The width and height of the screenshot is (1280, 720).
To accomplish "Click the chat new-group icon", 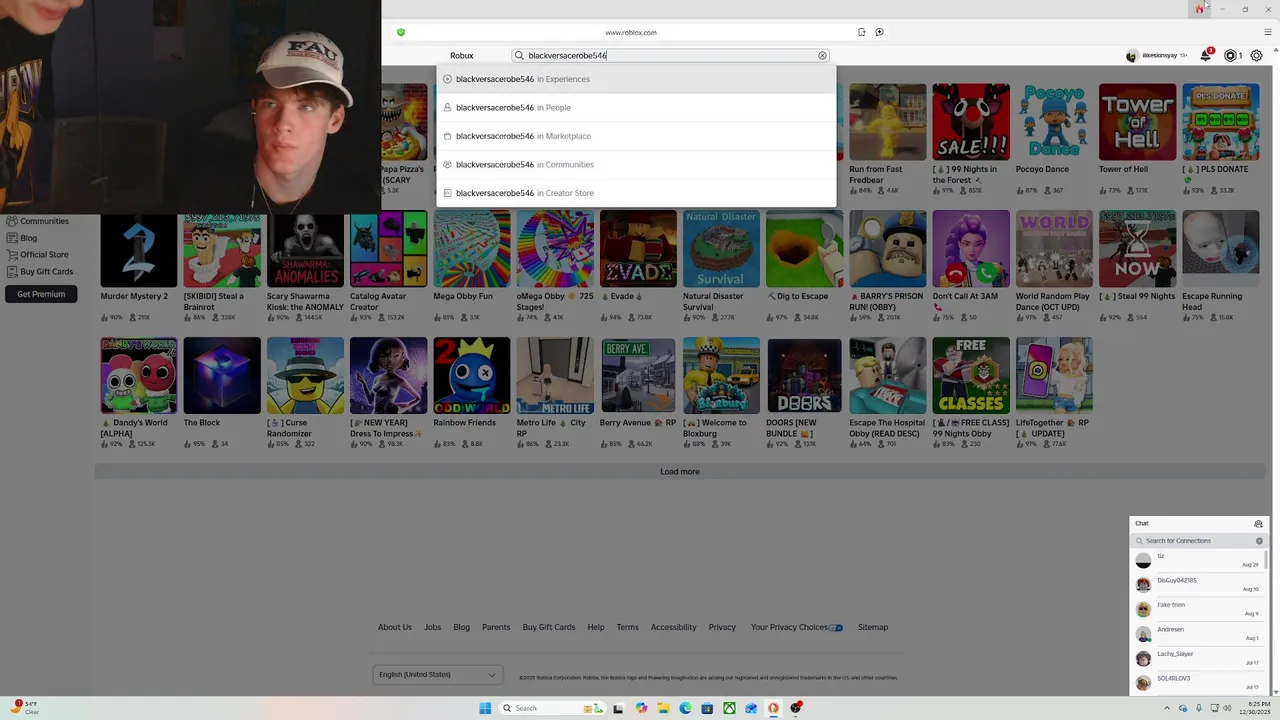I will click(1258, 524).
